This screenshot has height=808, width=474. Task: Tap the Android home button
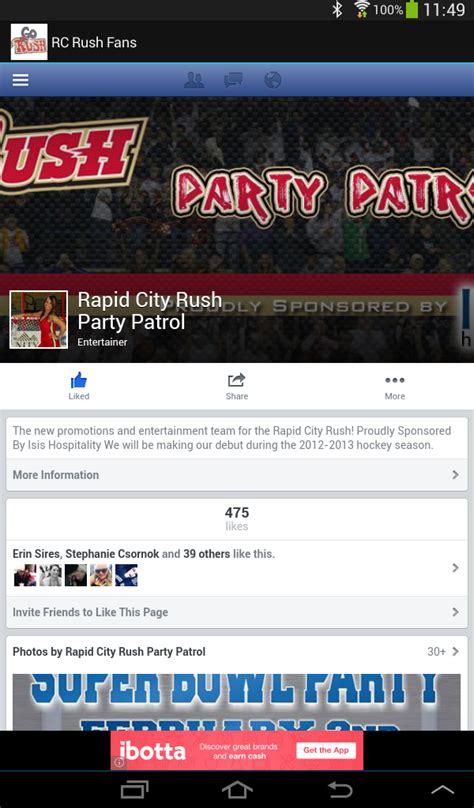pyautogui.click(x=237, y=789)
